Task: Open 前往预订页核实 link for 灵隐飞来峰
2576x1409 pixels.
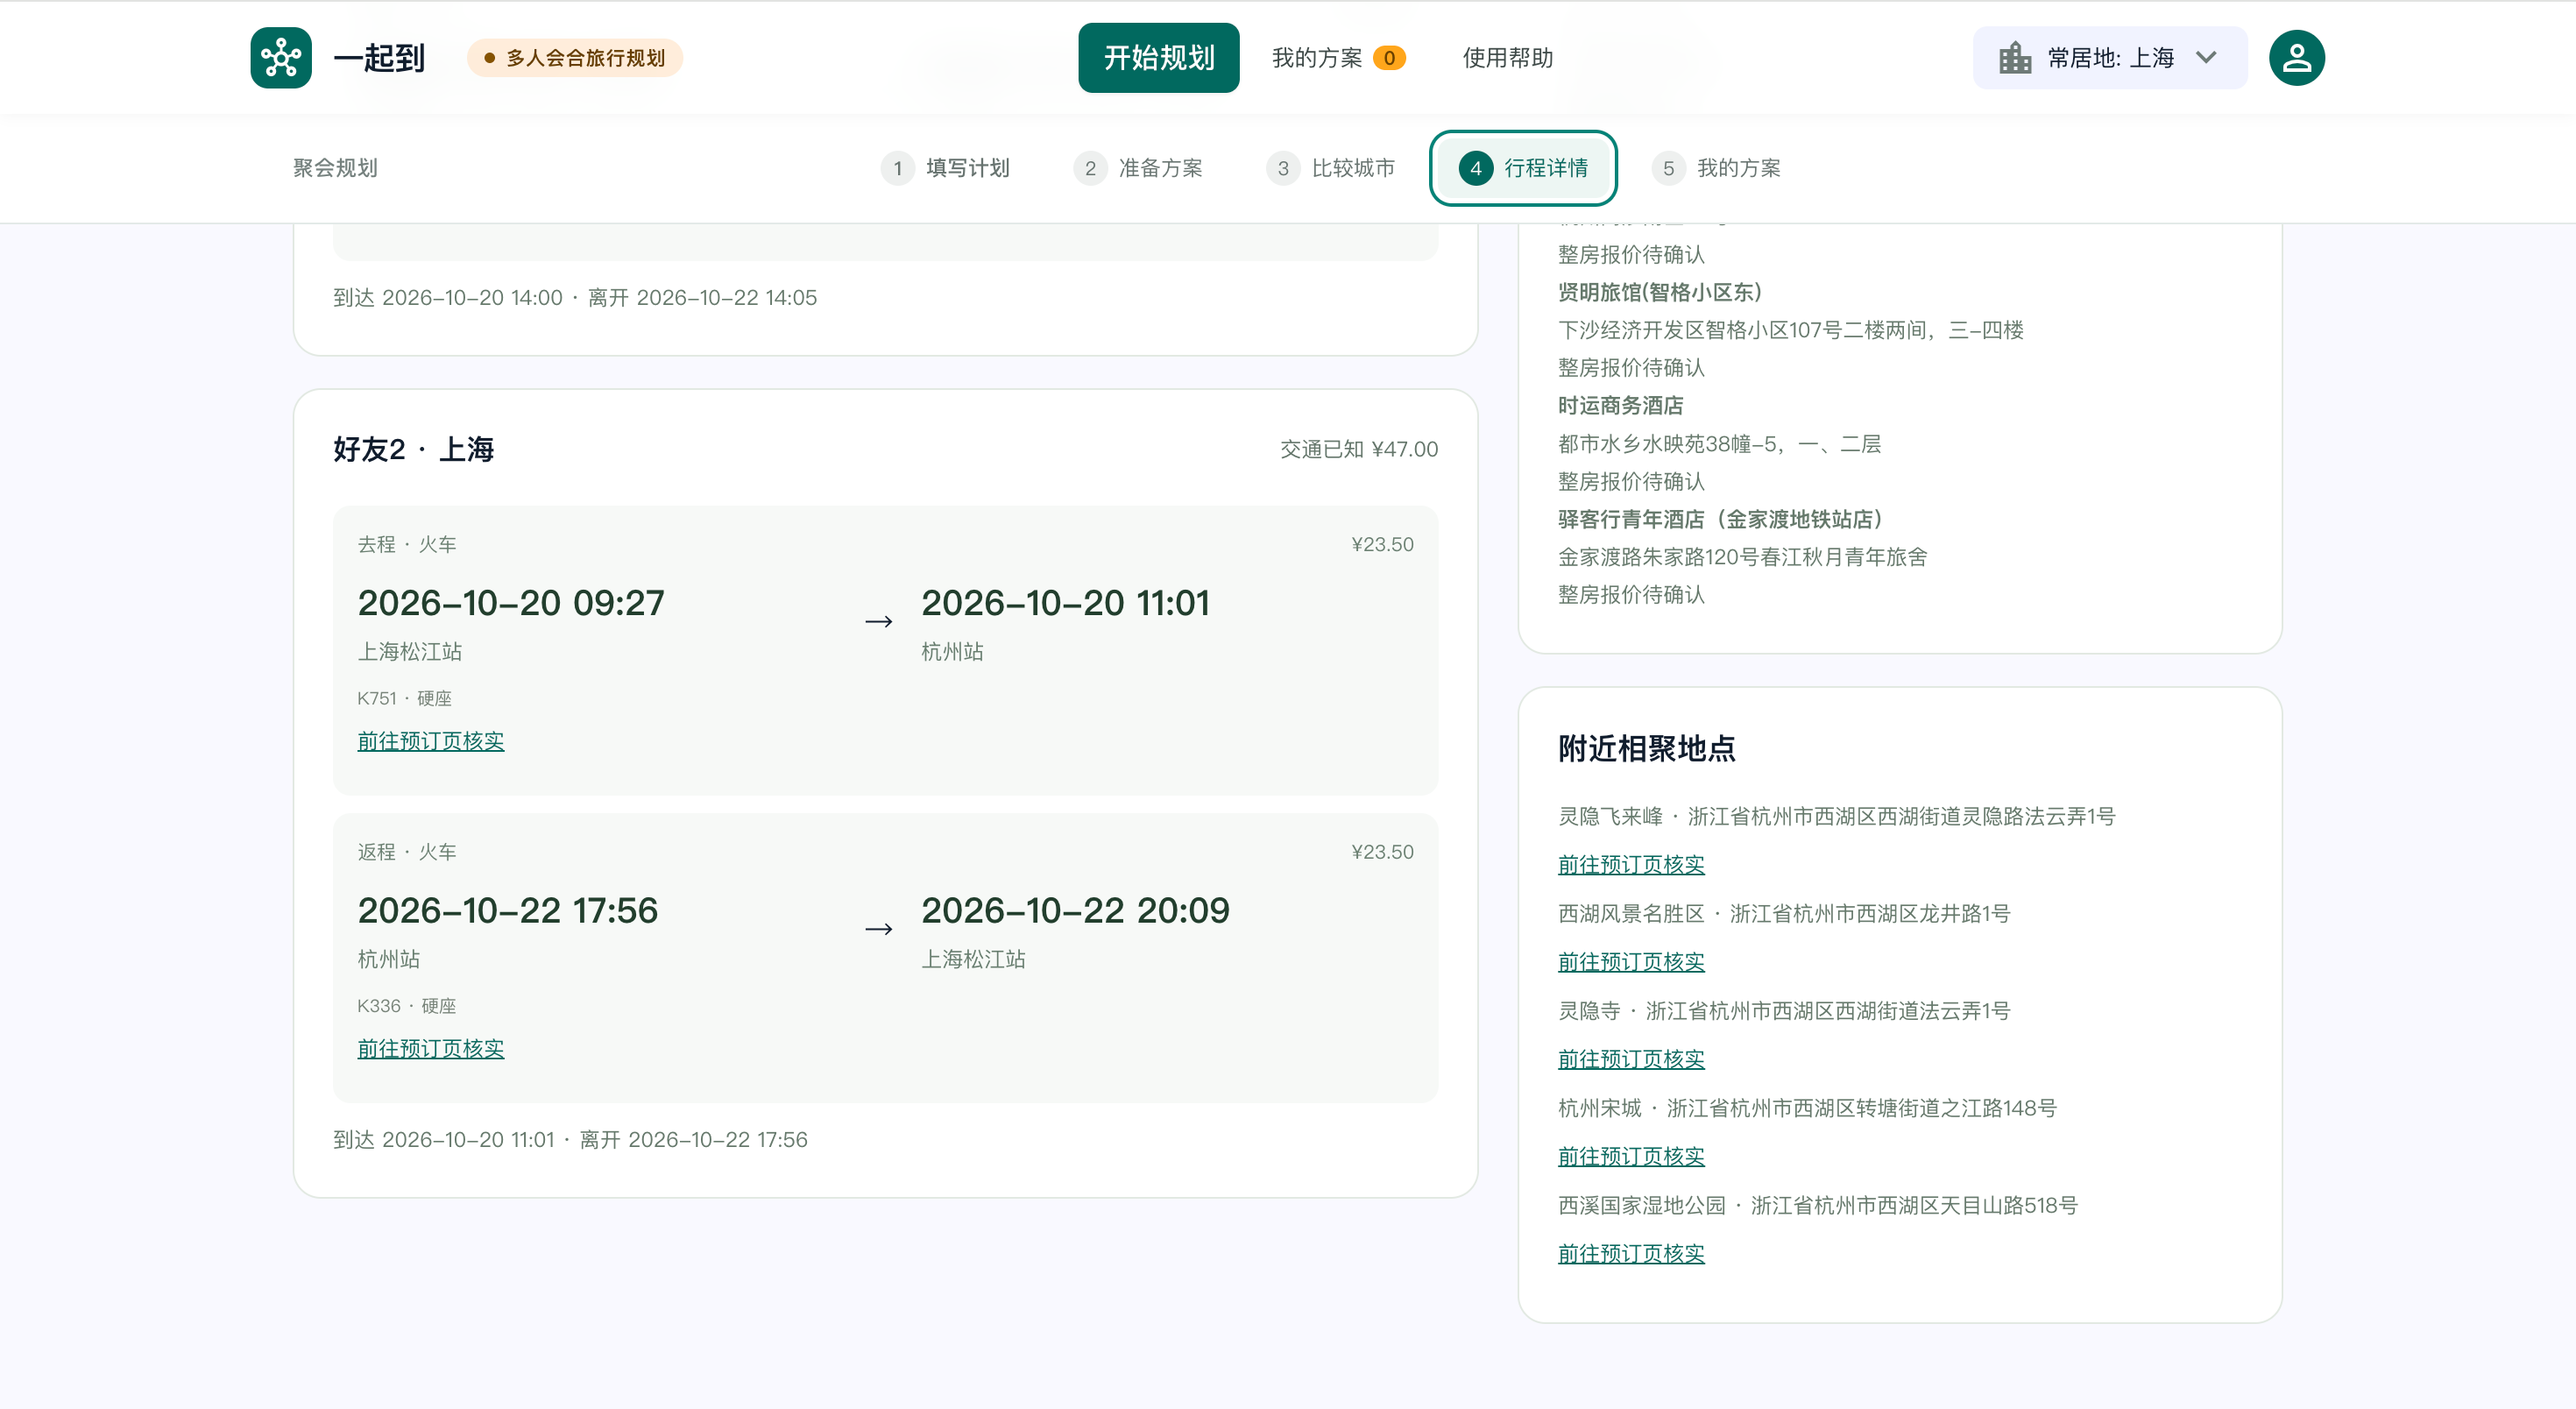Action: click(1631, 864)
